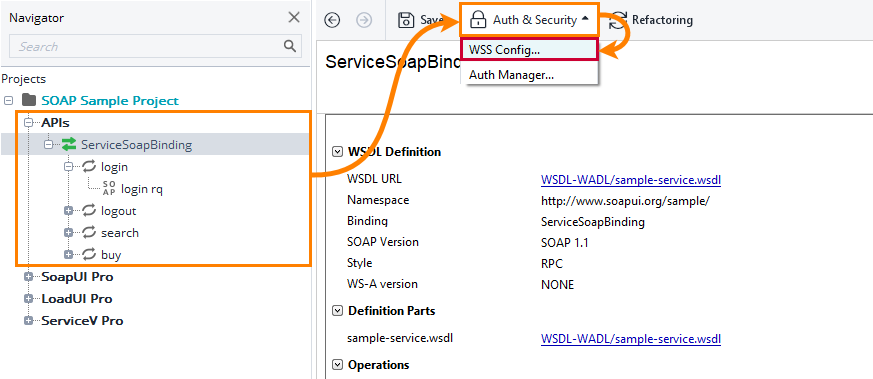Select ServiceV Pro in the tree
The height and width of the screenshot is (379, 873).
[82, 321]
